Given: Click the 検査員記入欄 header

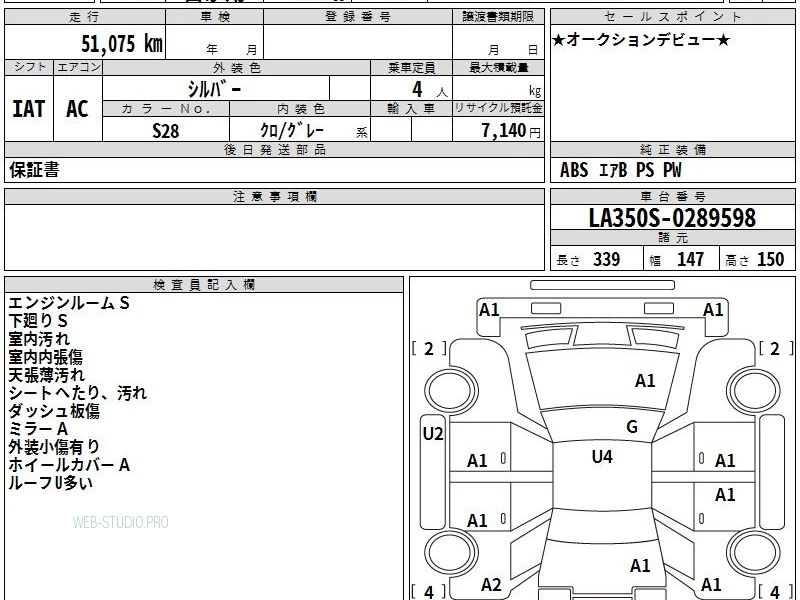Looking at the screenshot, I should (x=204, y=285).
